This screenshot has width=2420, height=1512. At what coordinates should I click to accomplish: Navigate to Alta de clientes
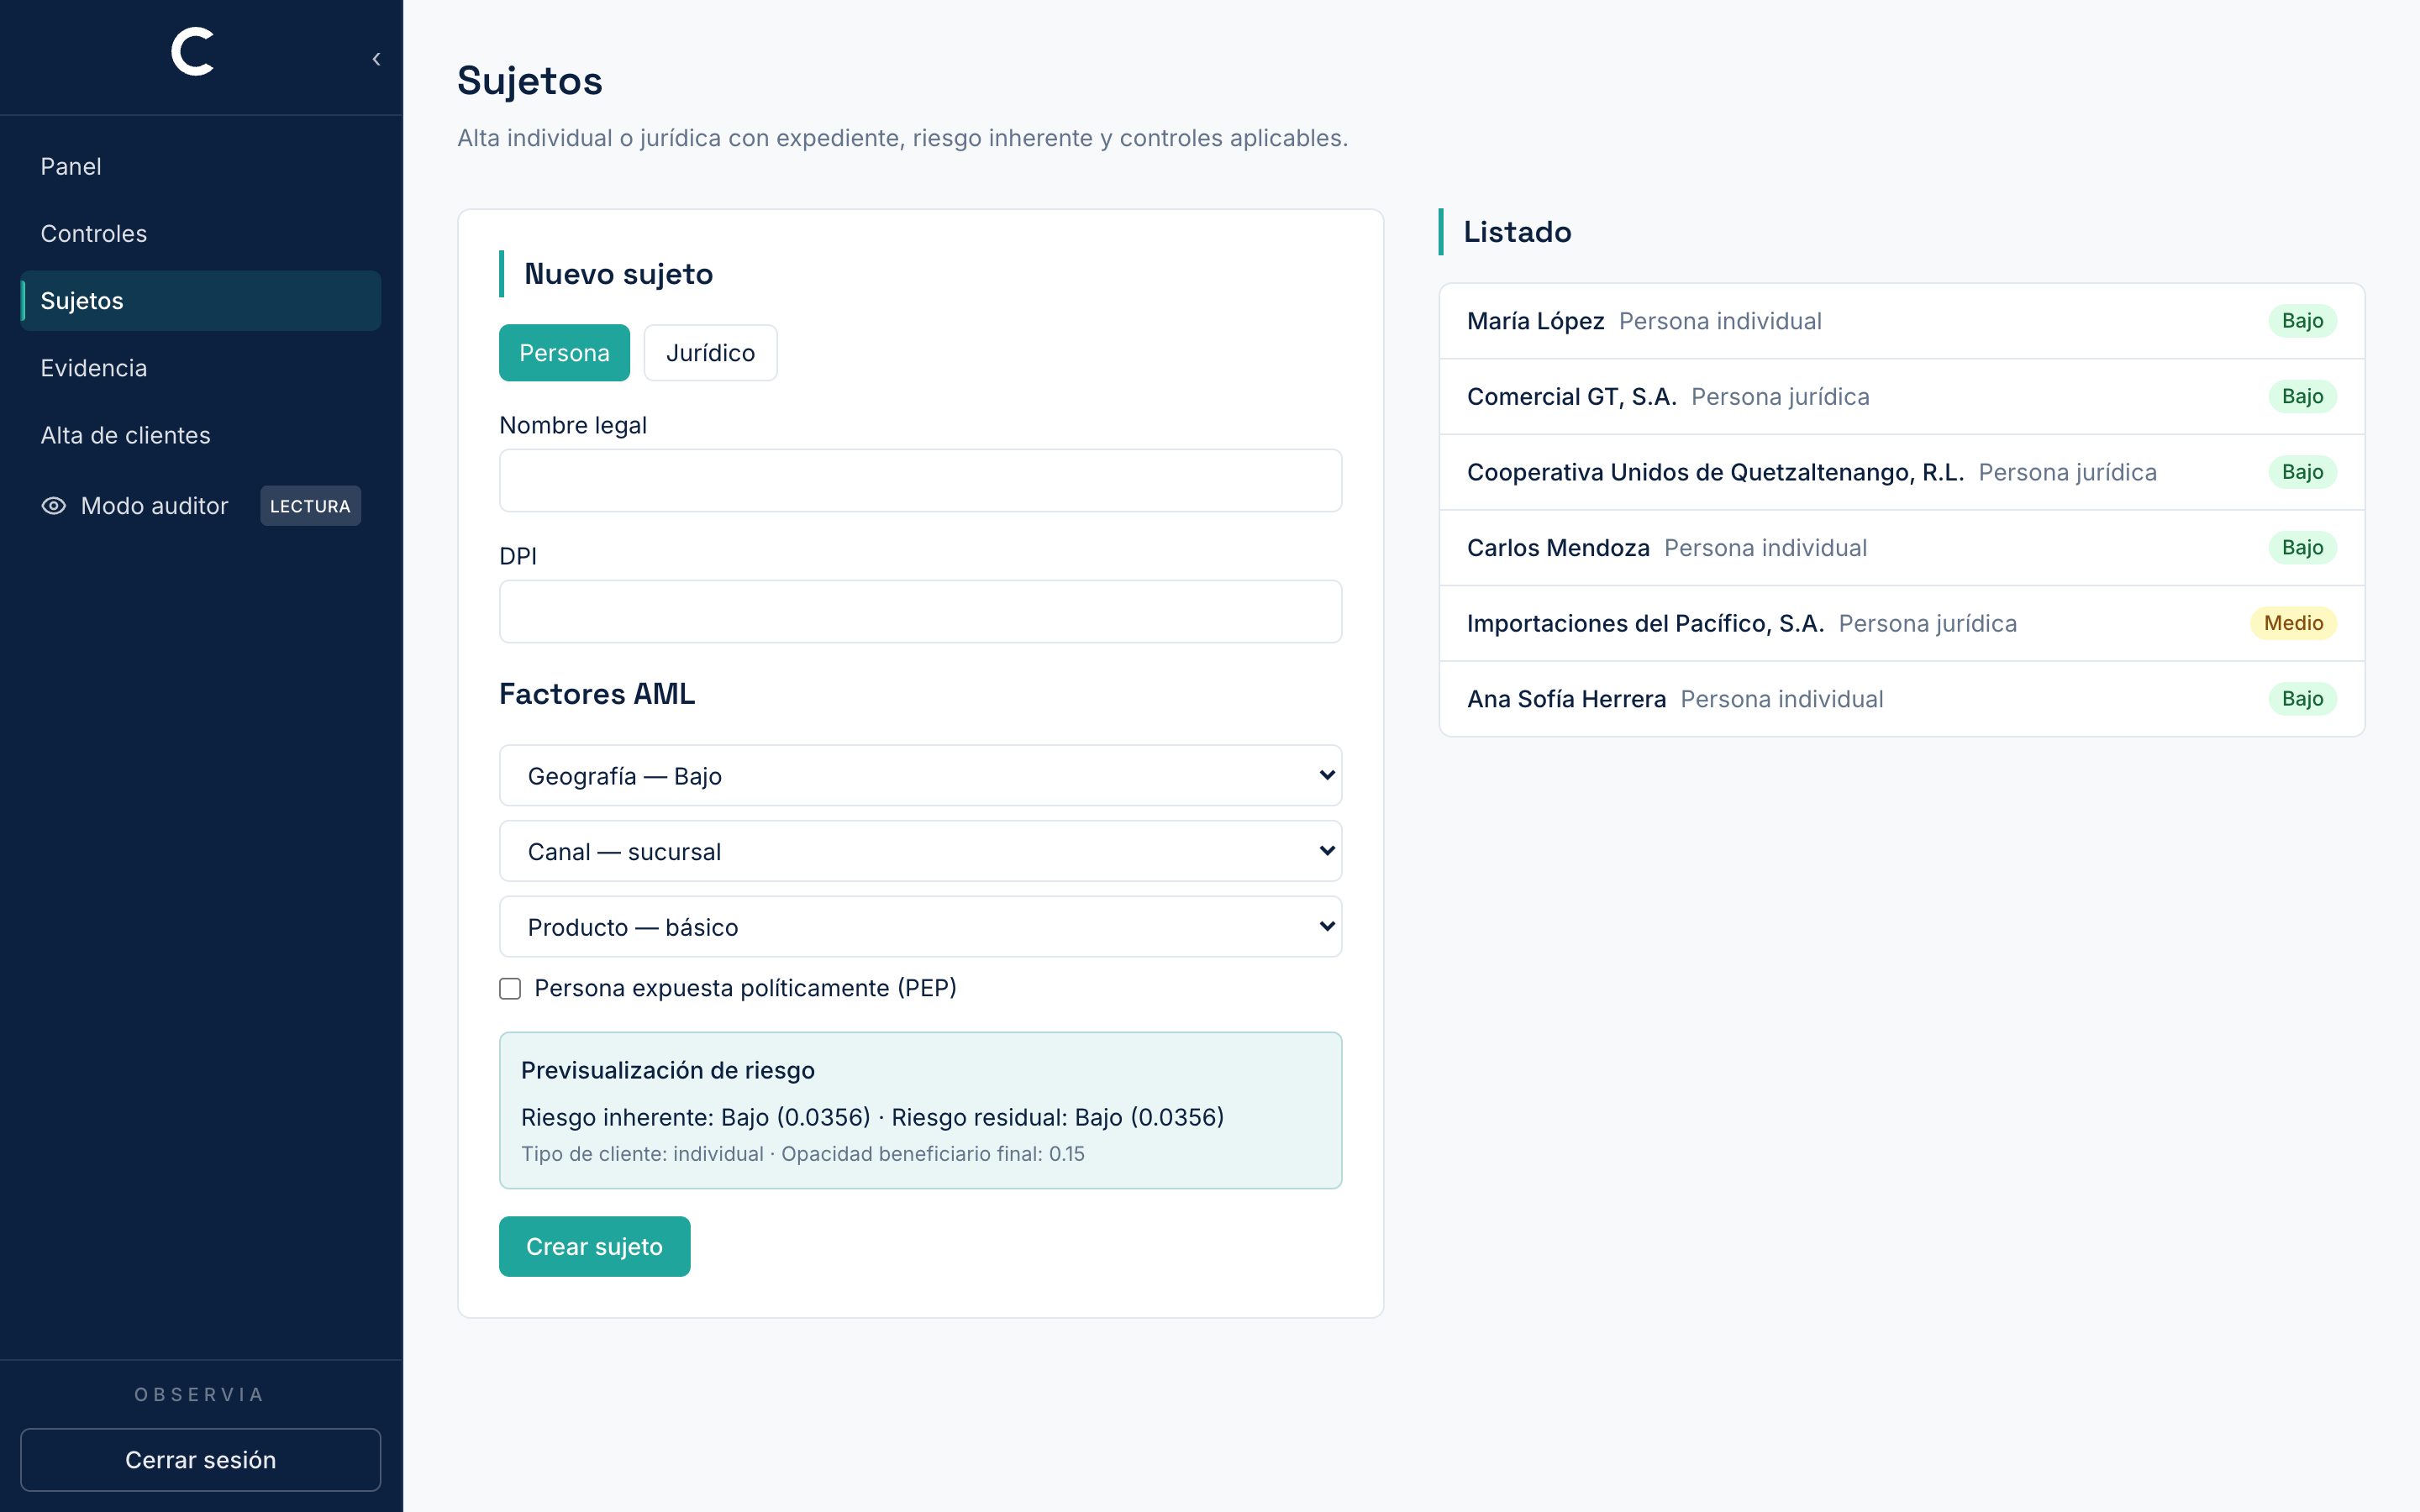[200, 435]
